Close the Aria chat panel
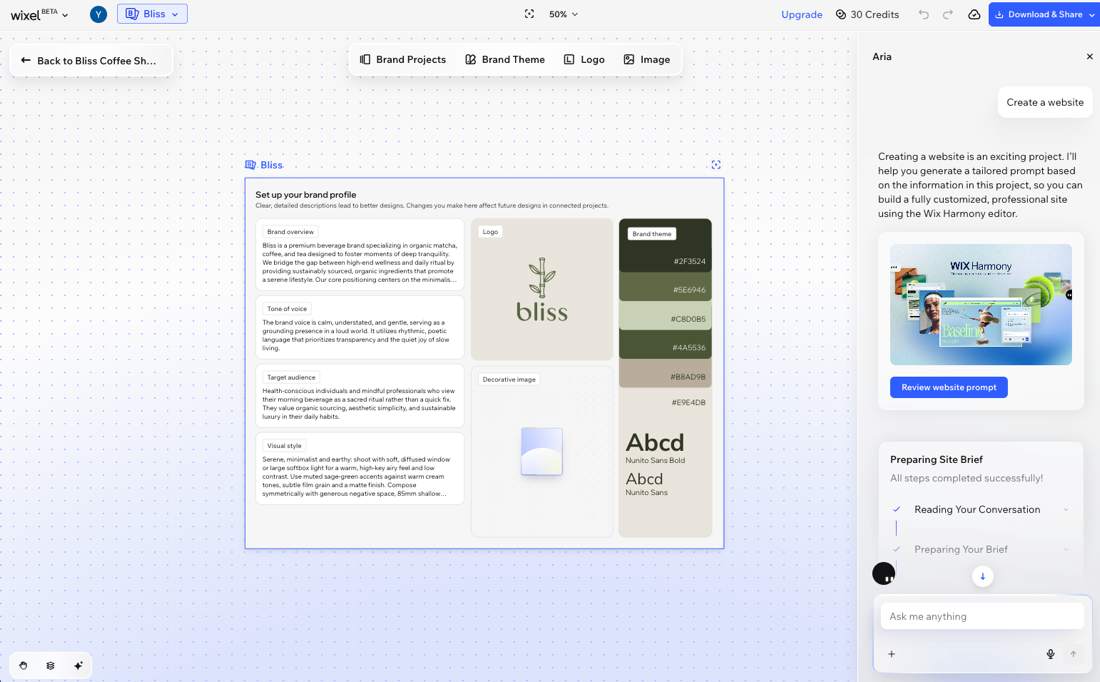 point(1089,57)
